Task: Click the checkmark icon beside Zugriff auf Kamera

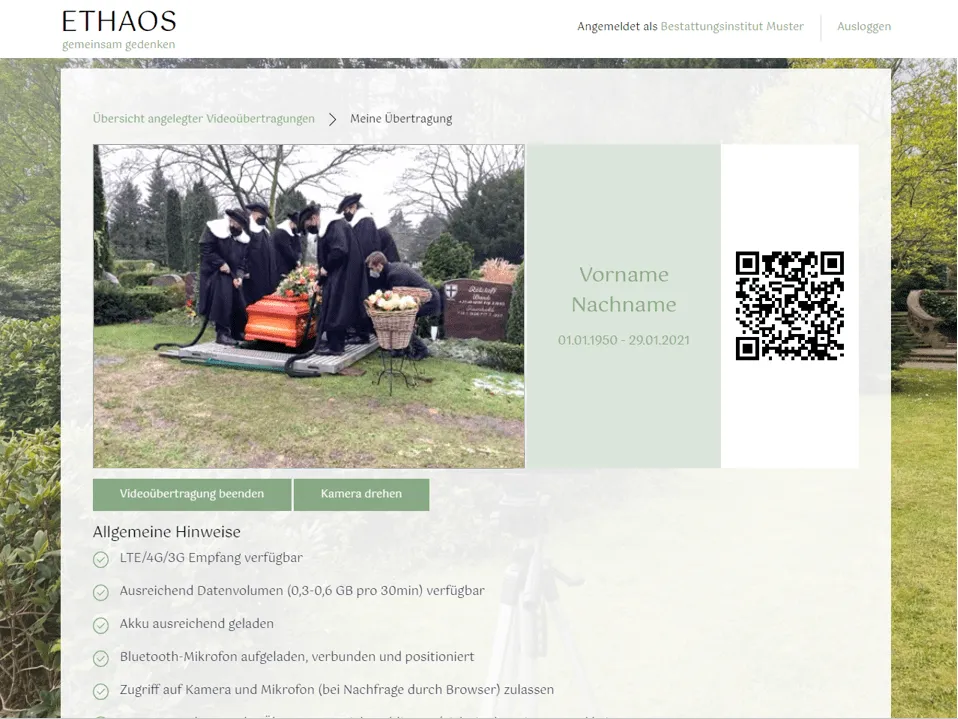Action: pos(101,691)
